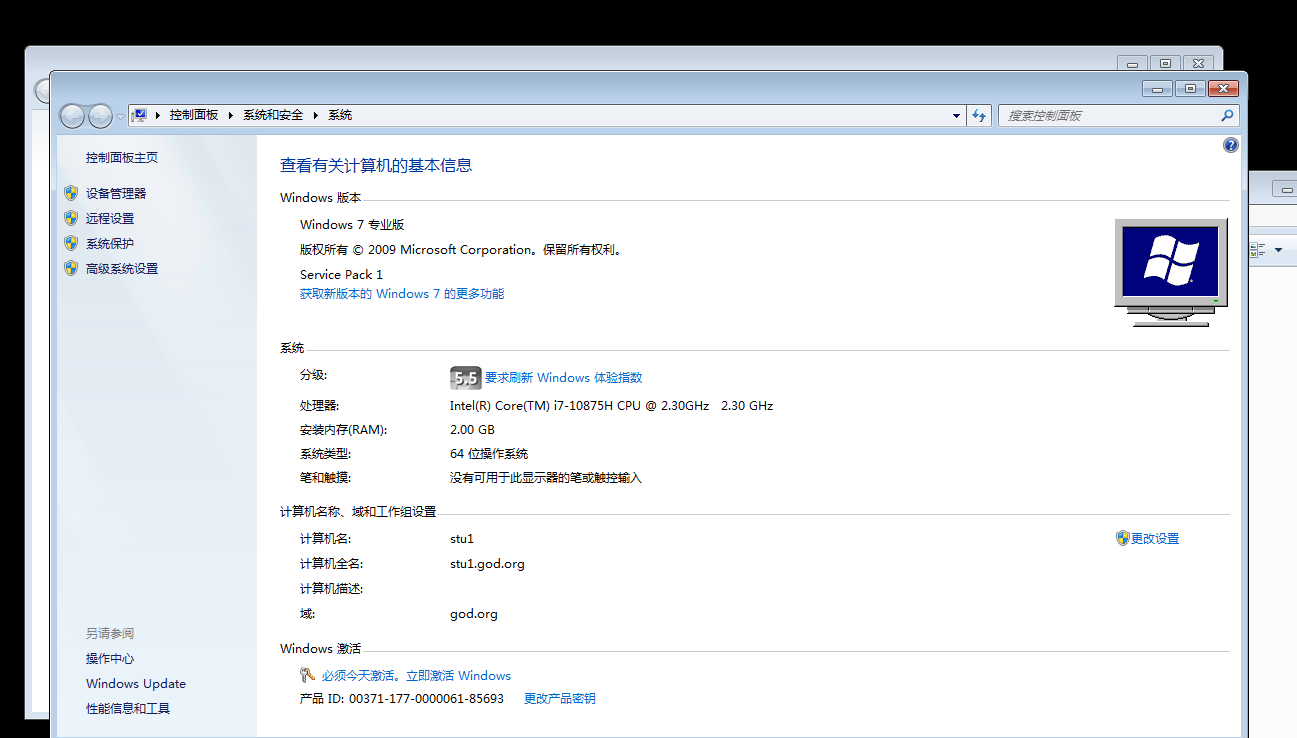This screenshot has height=738, width=1297.
Task: Open 操作中心 under 另请参阅
Action: [110, 659]
